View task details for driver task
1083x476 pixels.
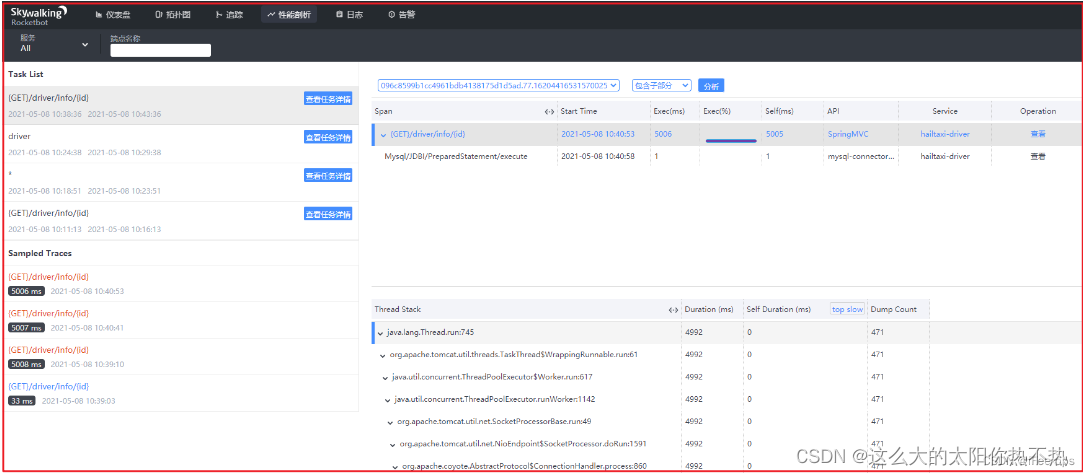(x=328, y=137)
